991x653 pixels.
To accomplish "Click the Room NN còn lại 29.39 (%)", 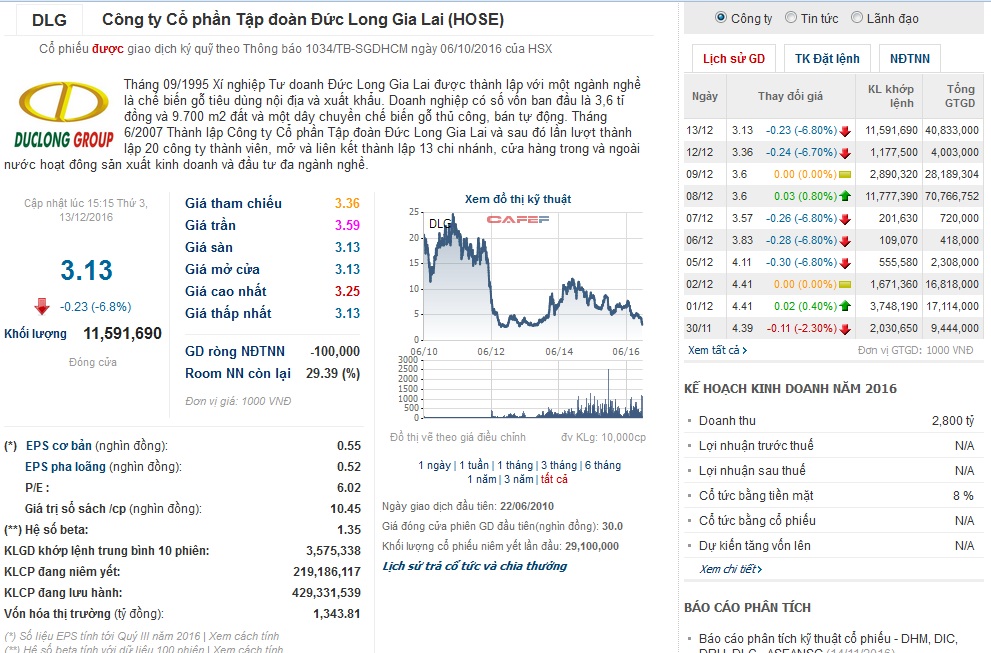I will point(333,374).
